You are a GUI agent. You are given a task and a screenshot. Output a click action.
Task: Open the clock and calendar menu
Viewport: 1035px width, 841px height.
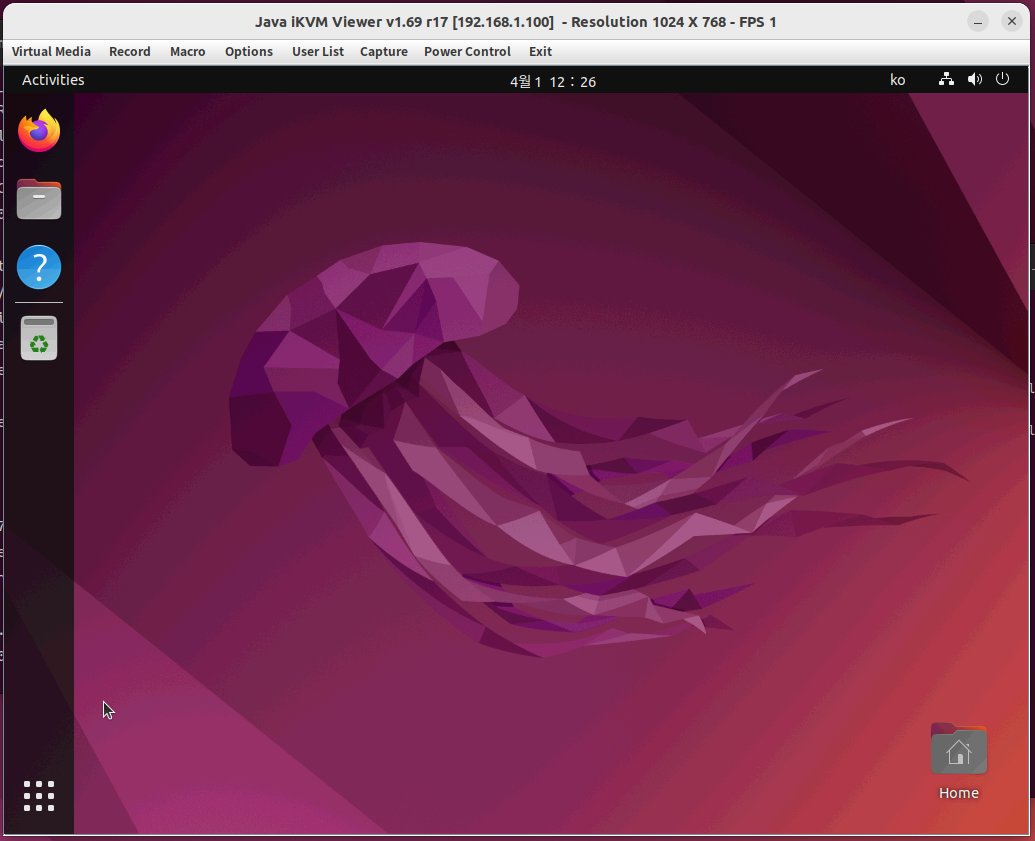552,81
